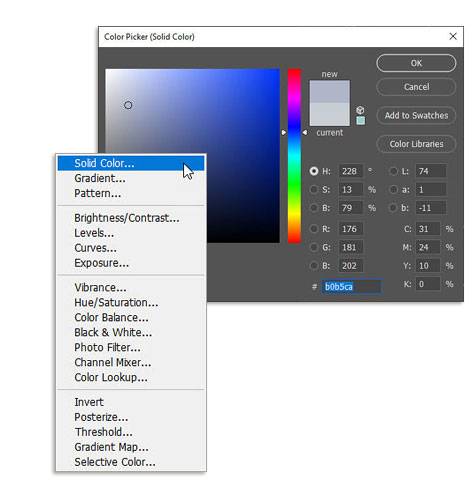
Task: Open Brightness/Contrast... adjustment
Action: click(x=131, y=218)
